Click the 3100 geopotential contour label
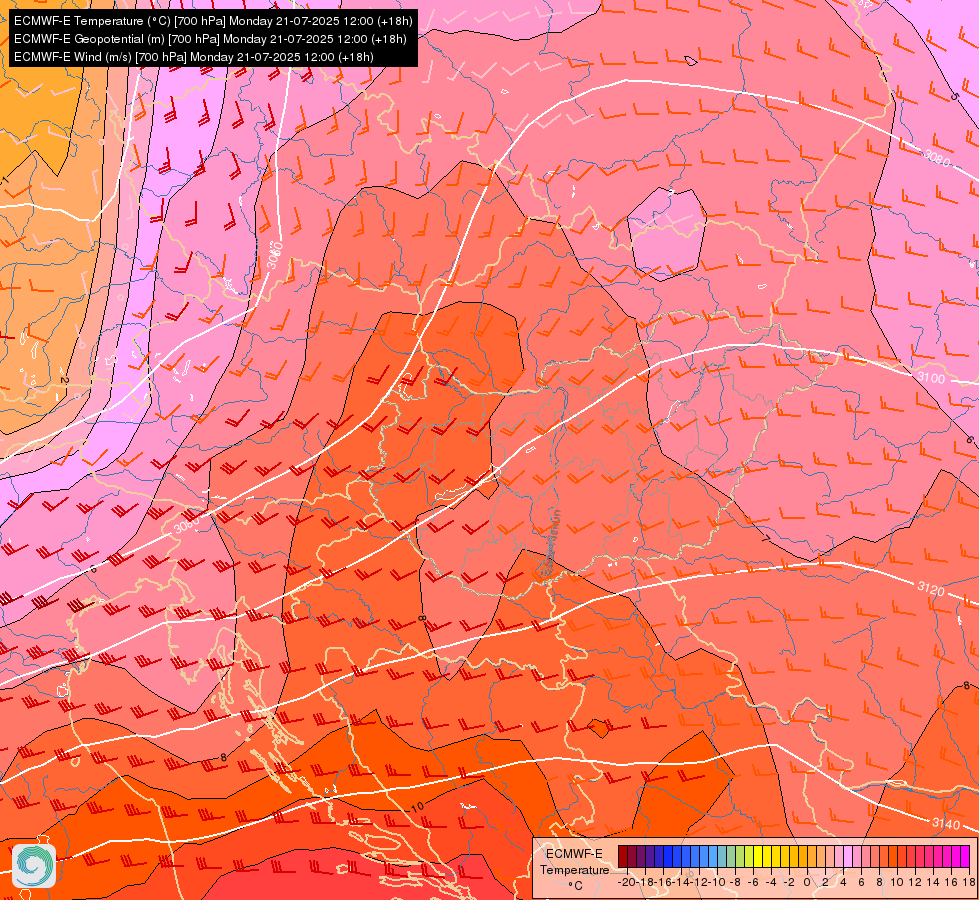This screenshot has width=979, height=900. point(932,377)
